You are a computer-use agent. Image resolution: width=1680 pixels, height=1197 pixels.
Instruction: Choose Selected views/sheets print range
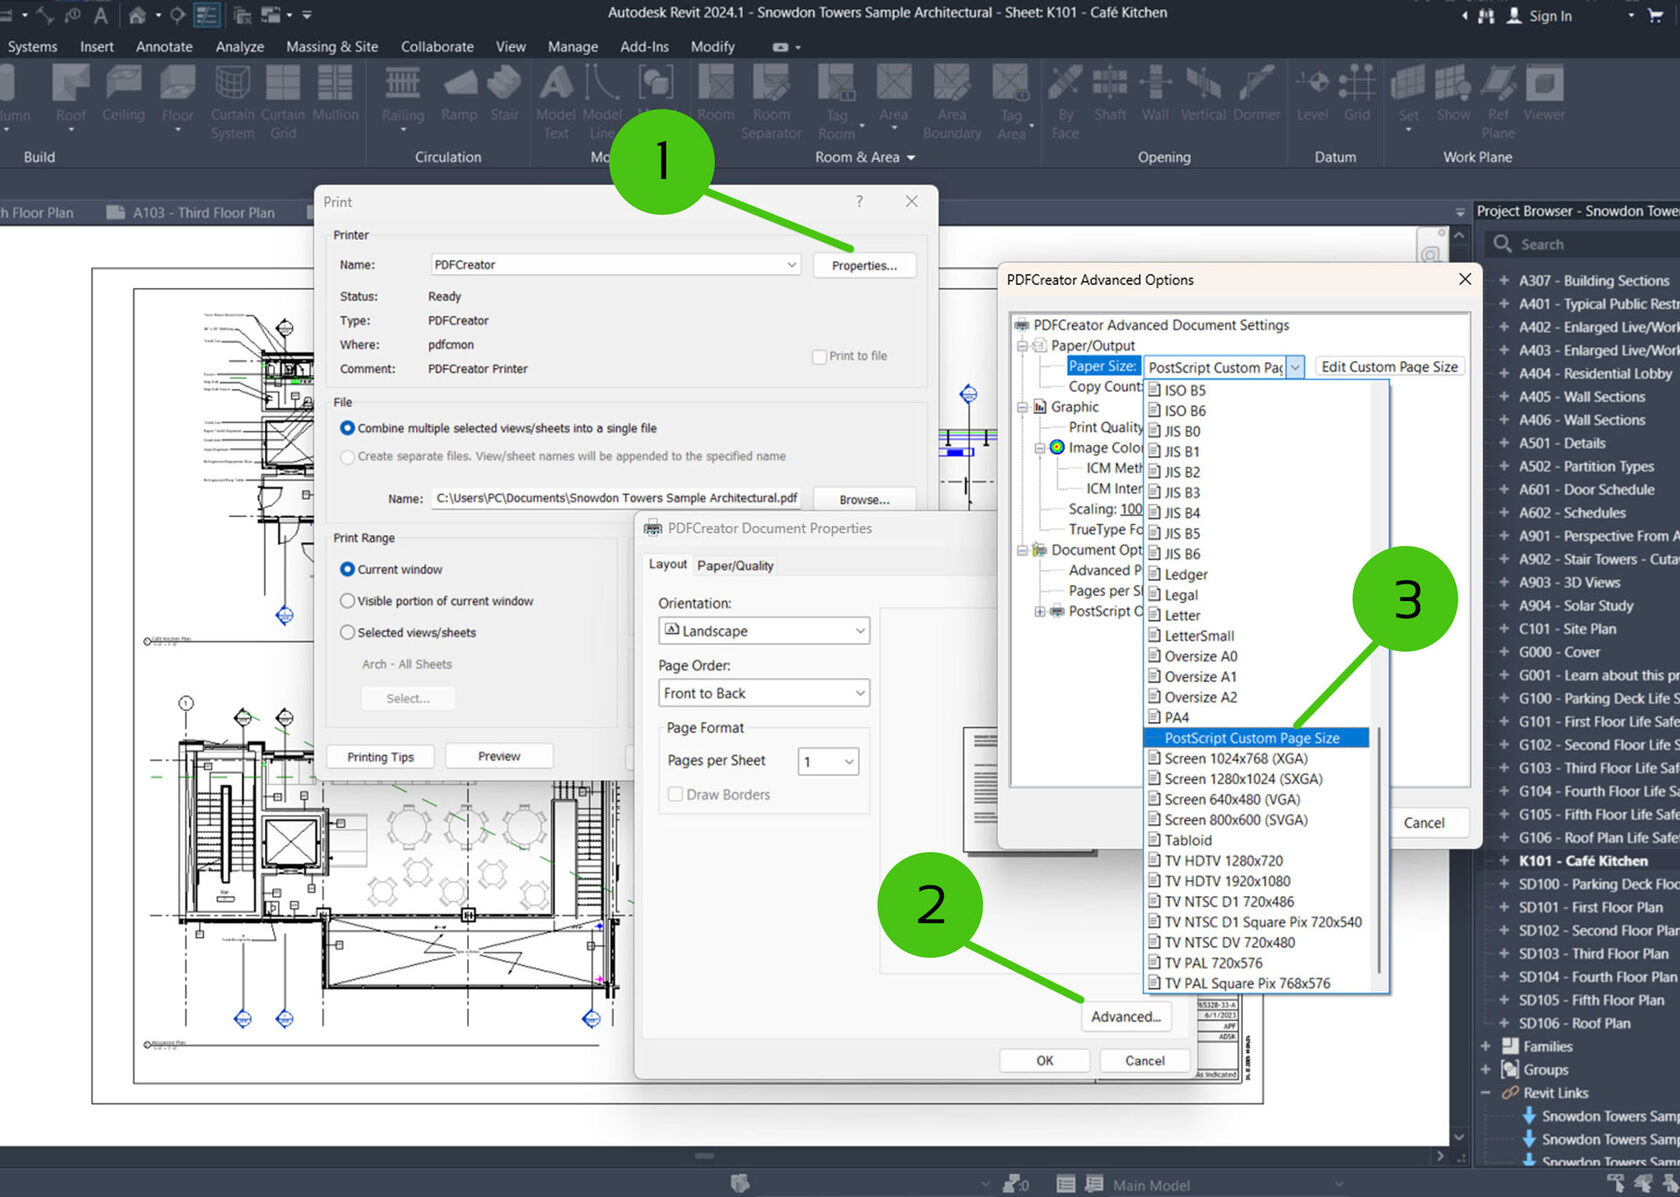[x=347, y=632]
